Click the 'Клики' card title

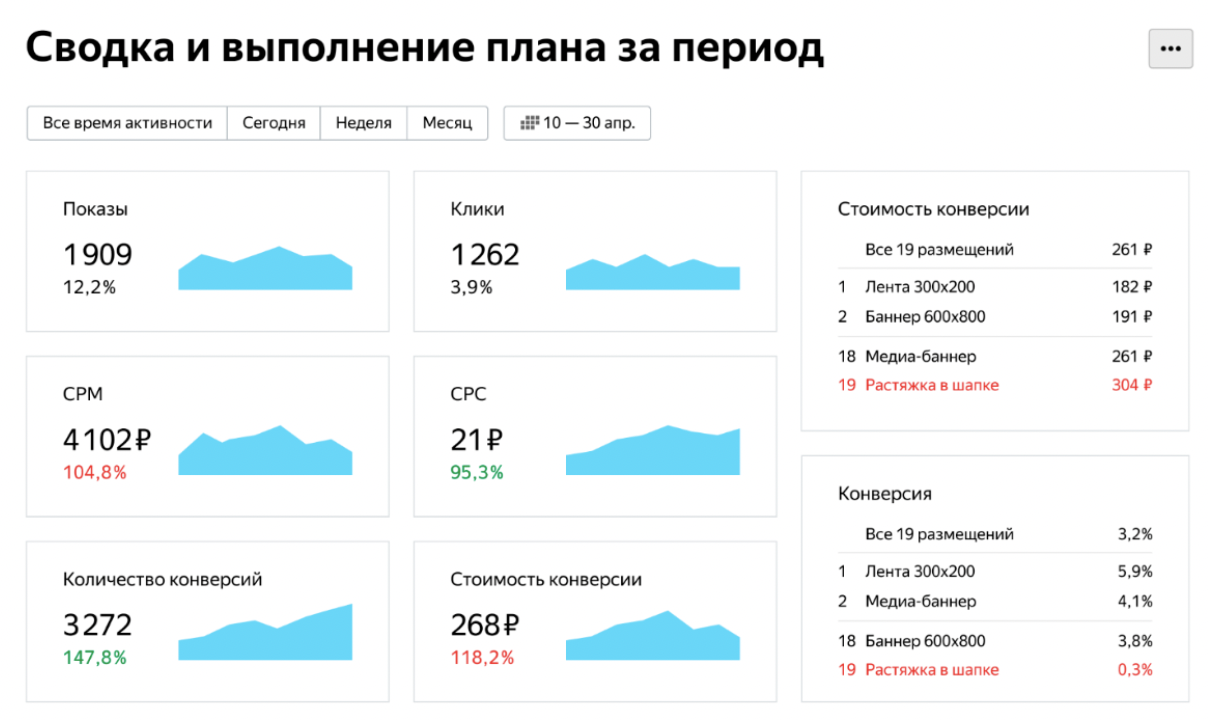(477, 209)
